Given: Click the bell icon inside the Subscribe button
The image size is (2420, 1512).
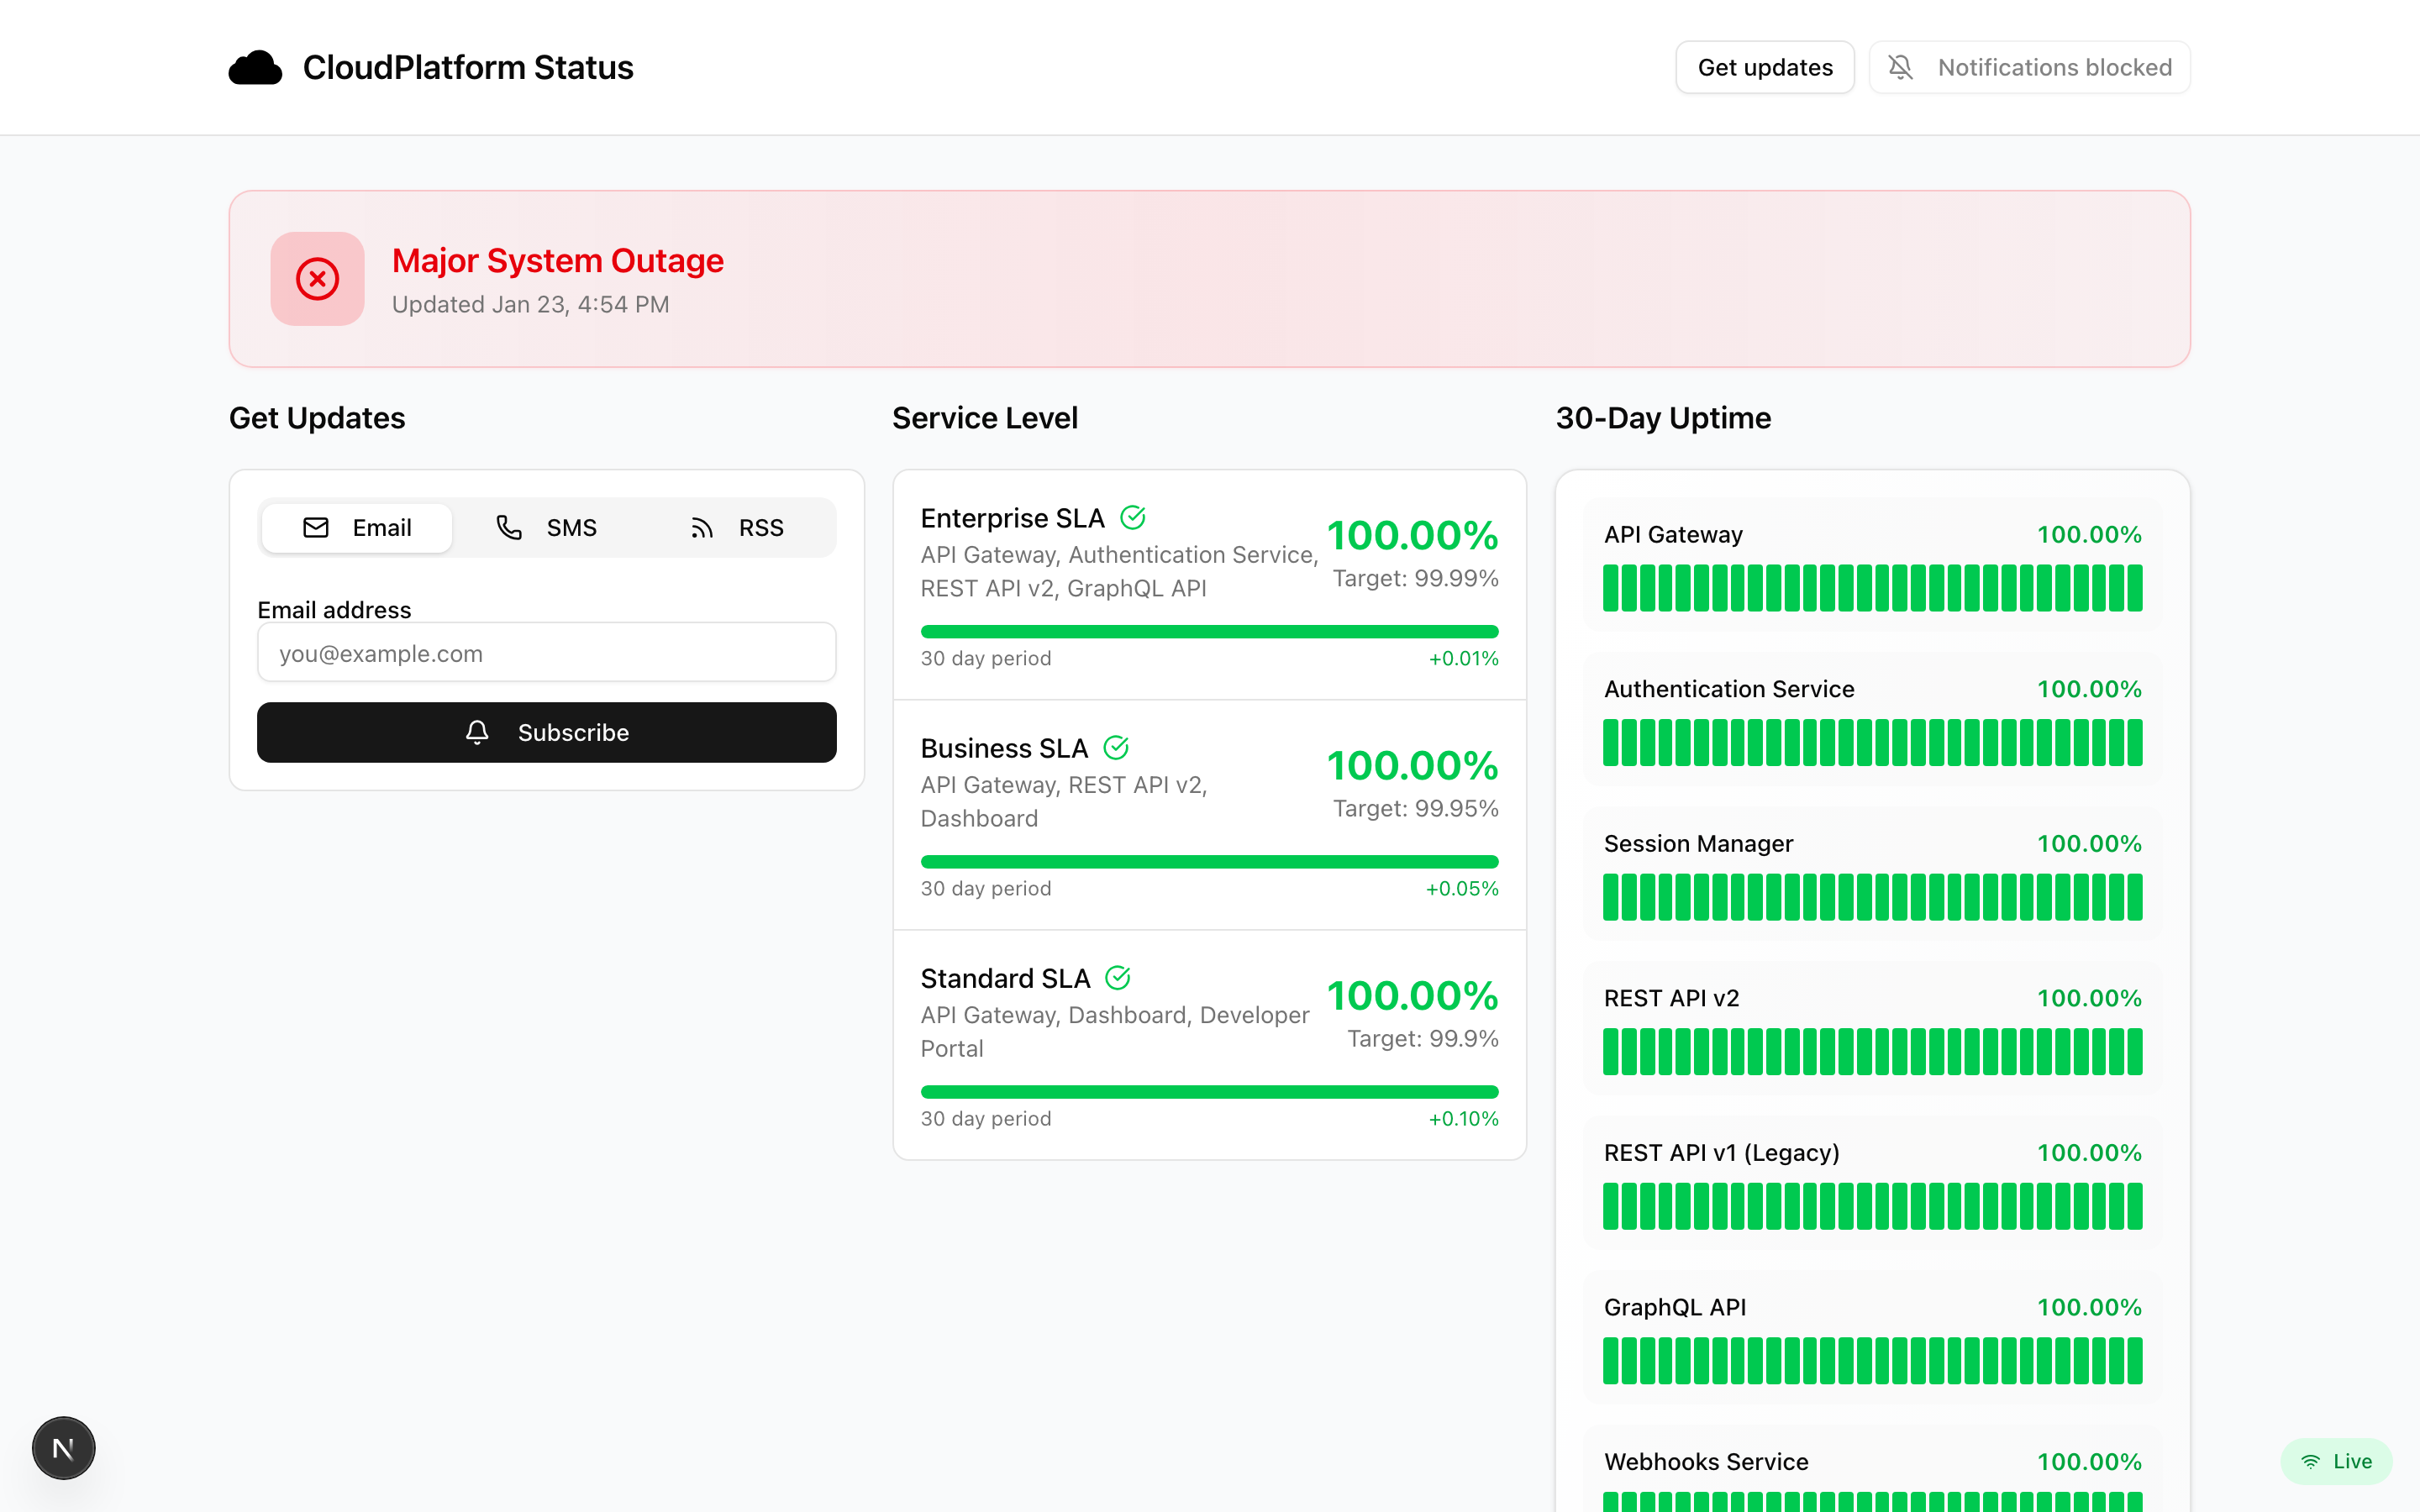Looking at the screenshot, I should pos(478,732).
